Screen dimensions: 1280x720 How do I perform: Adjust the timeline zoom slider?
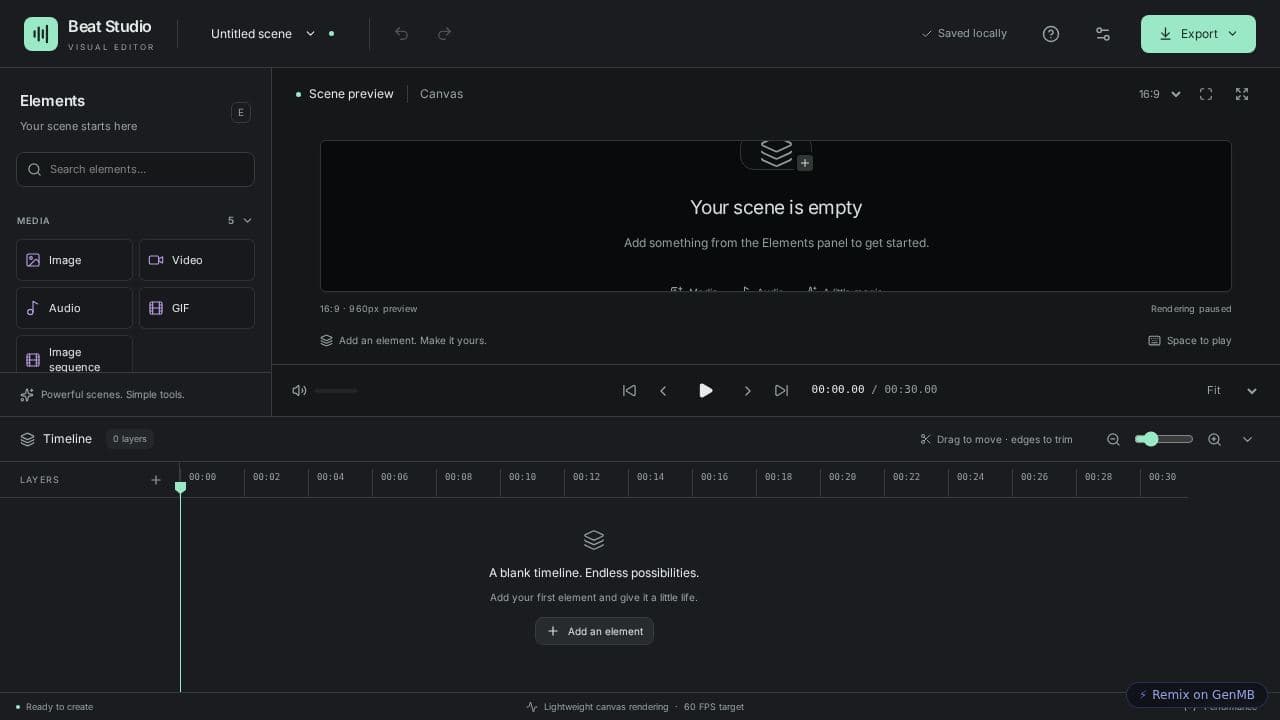(1164, 439)
